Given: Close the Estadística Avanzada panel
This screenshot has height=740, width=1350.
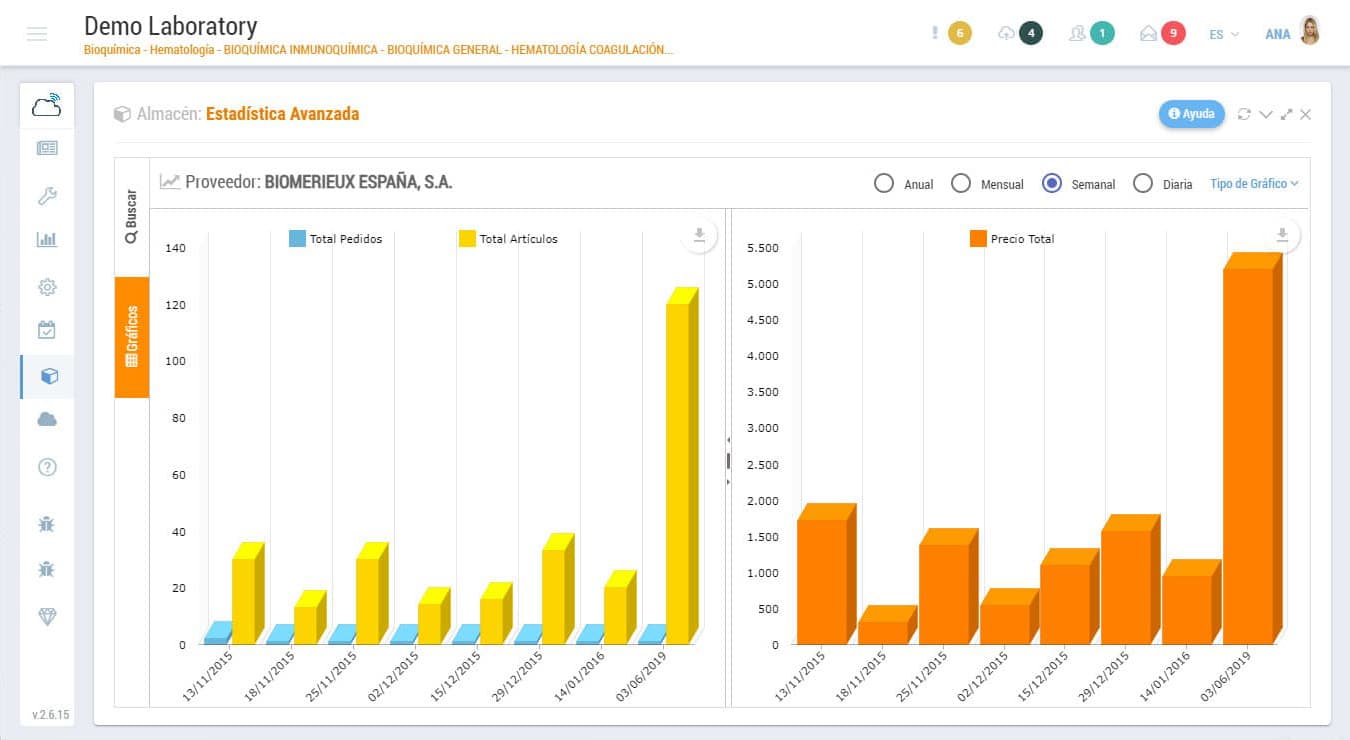Looking at the screenshot, I should tap(1305, 114).
